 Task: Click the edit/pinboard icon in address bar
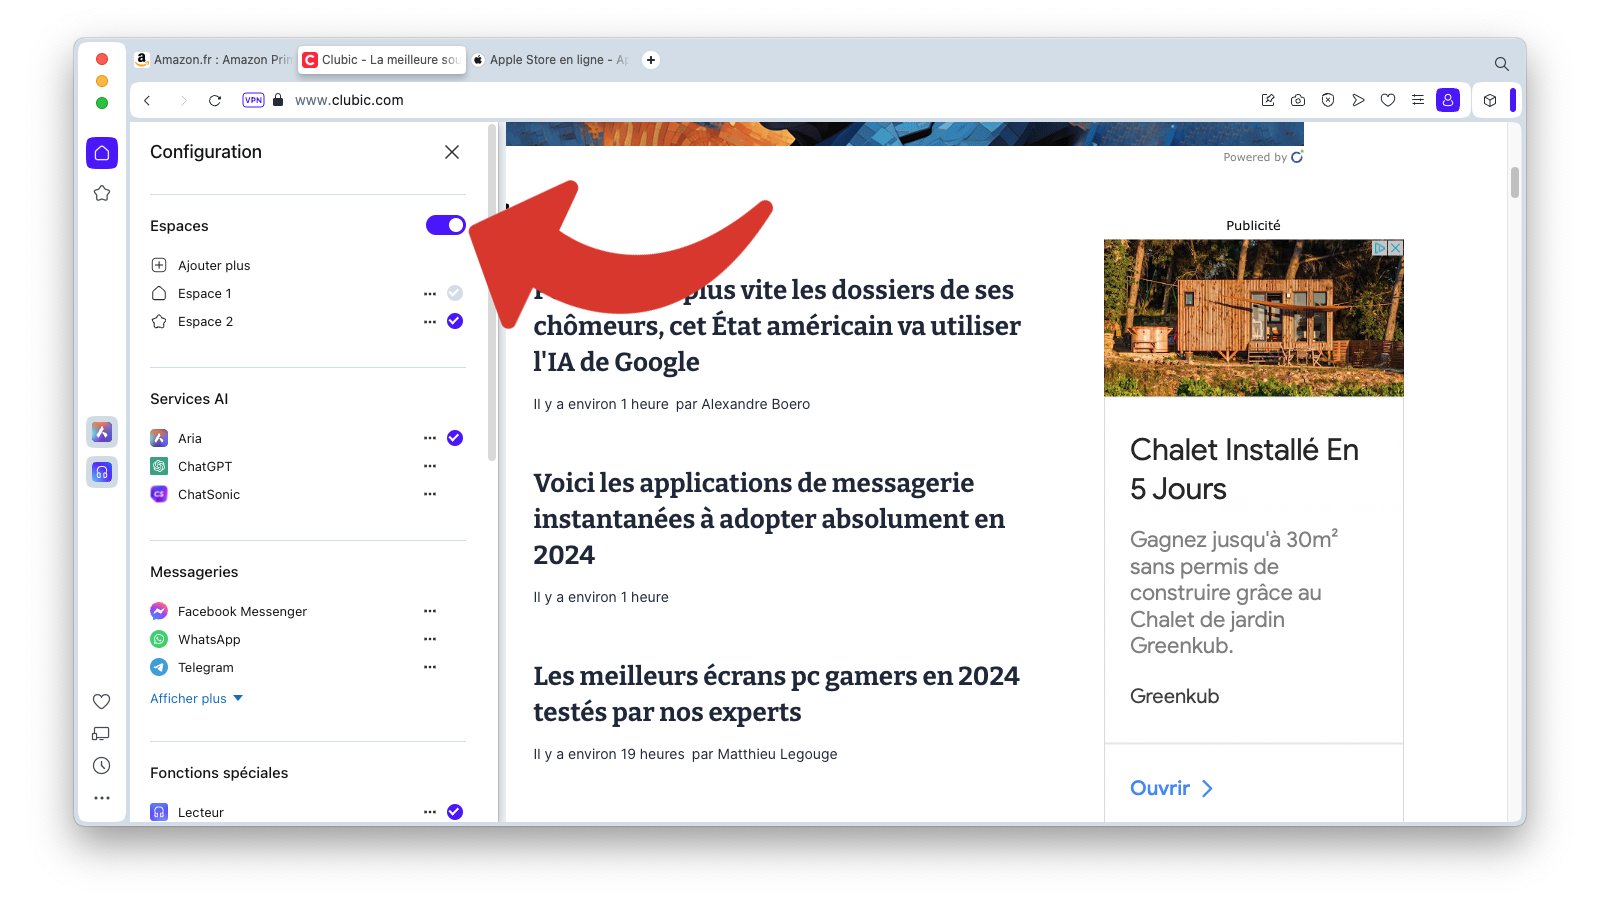click(1268, 100)
